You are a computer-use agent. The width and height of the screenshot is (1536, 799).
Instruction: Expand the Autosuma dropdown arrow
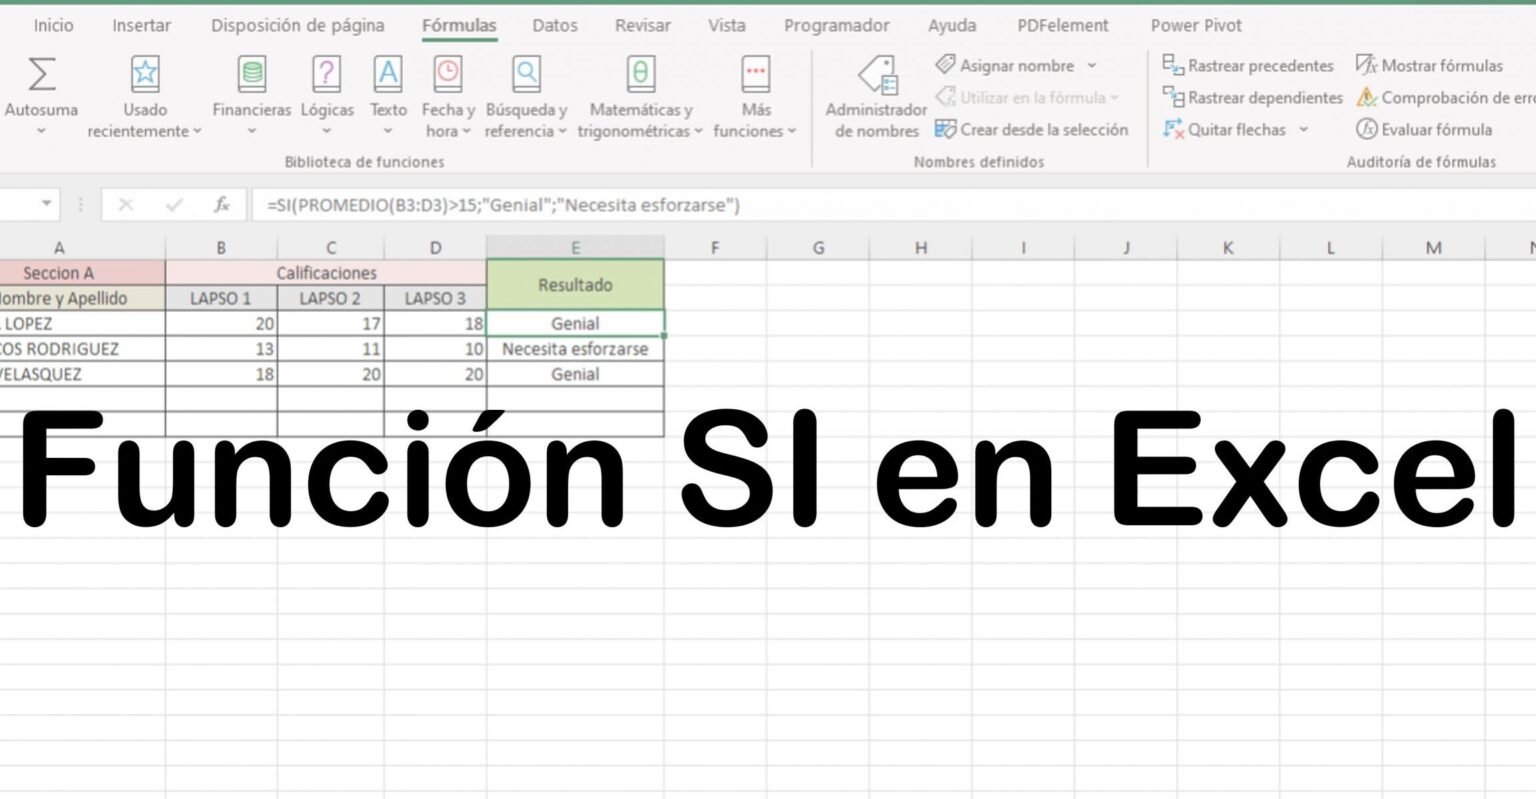point(41,131)
